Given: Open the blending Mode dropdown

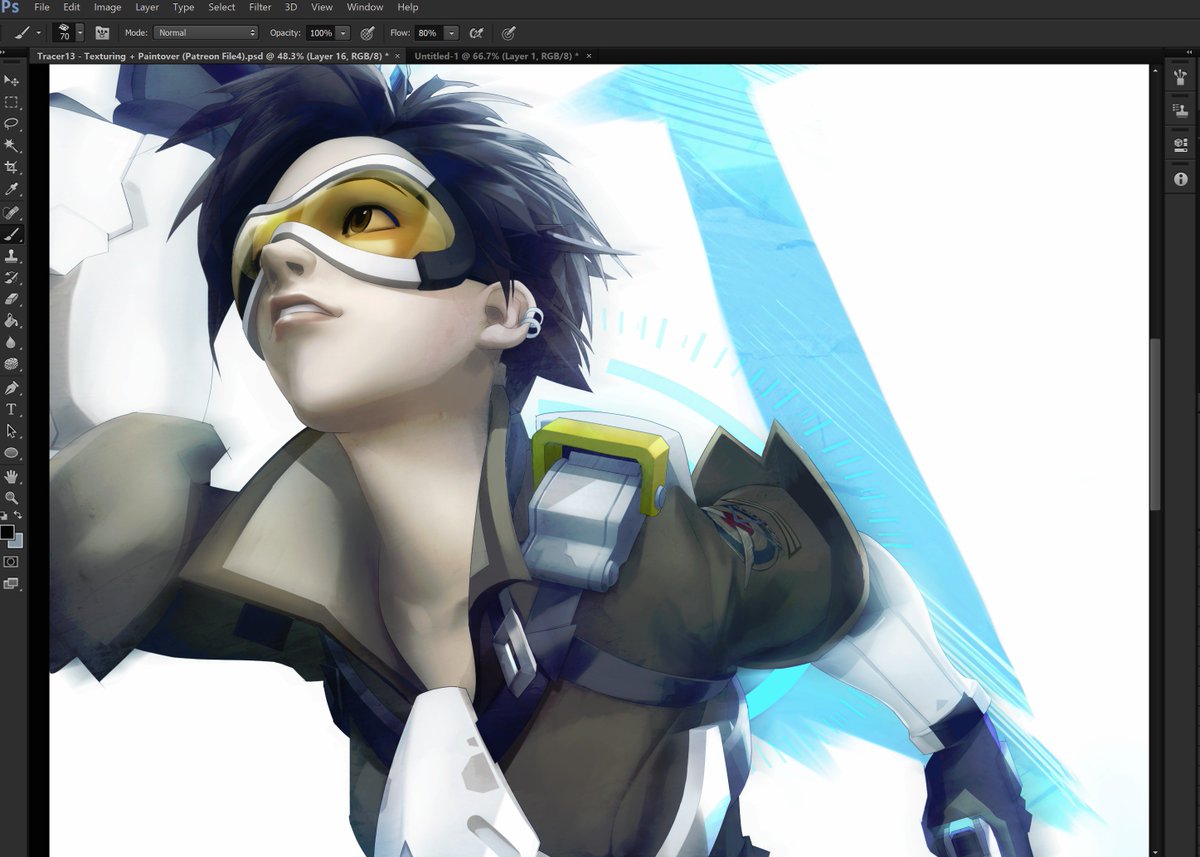Looking at the screenshot, I should click(x=205, y=33).
